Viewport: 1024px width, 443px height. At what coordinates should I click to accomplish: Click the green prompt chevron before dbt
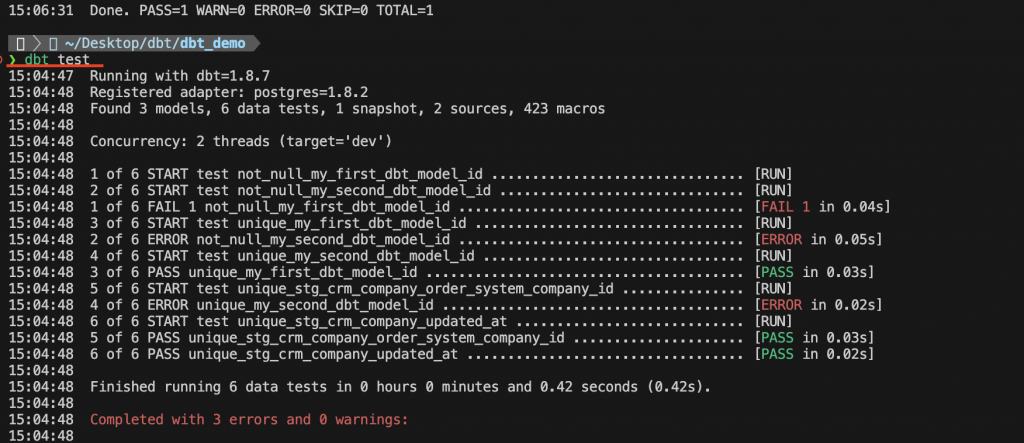coord(12,60)
